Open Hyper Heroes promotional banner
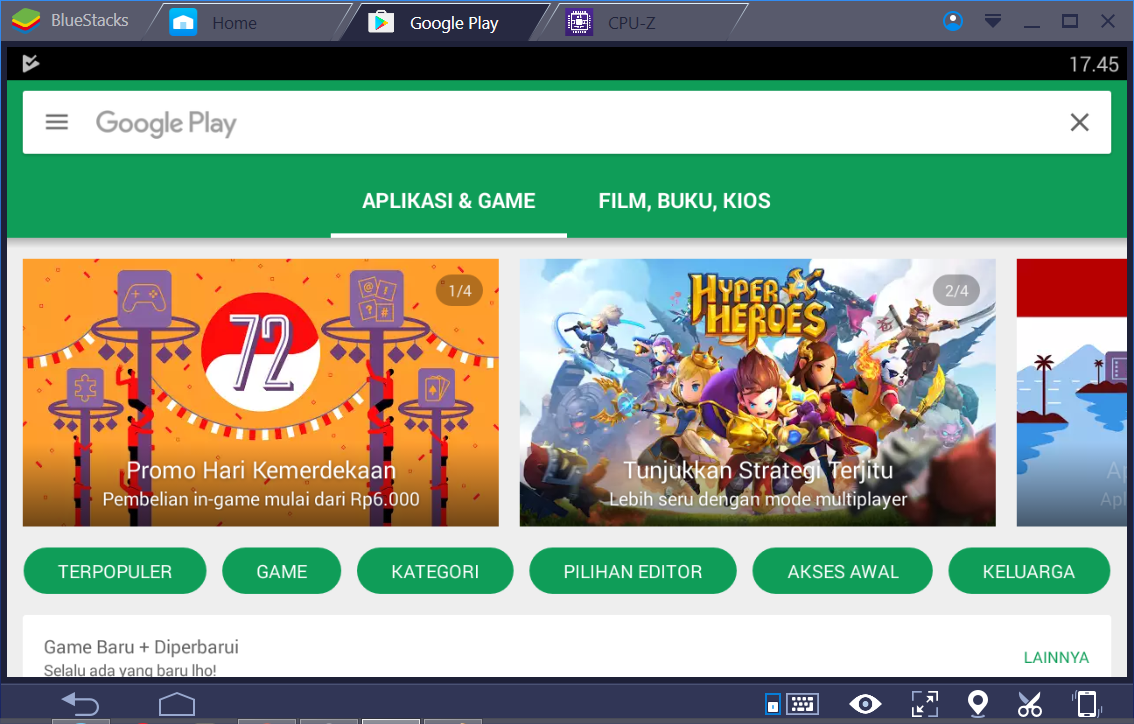Screen dimensions: 1134x724 click(x=757, y=392)
